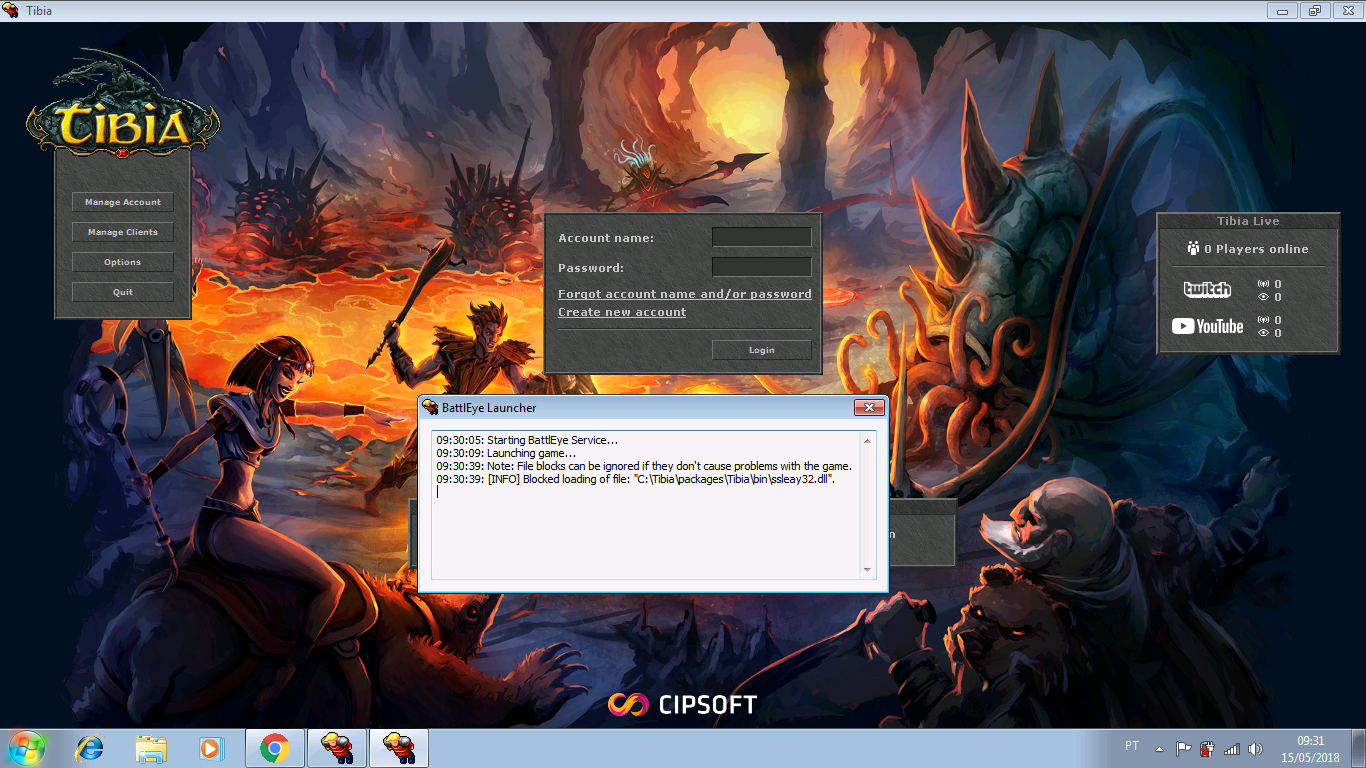Click the Forgot account name and/or password link
This screenshot has height=768, width=1366.
click(684, 294)
